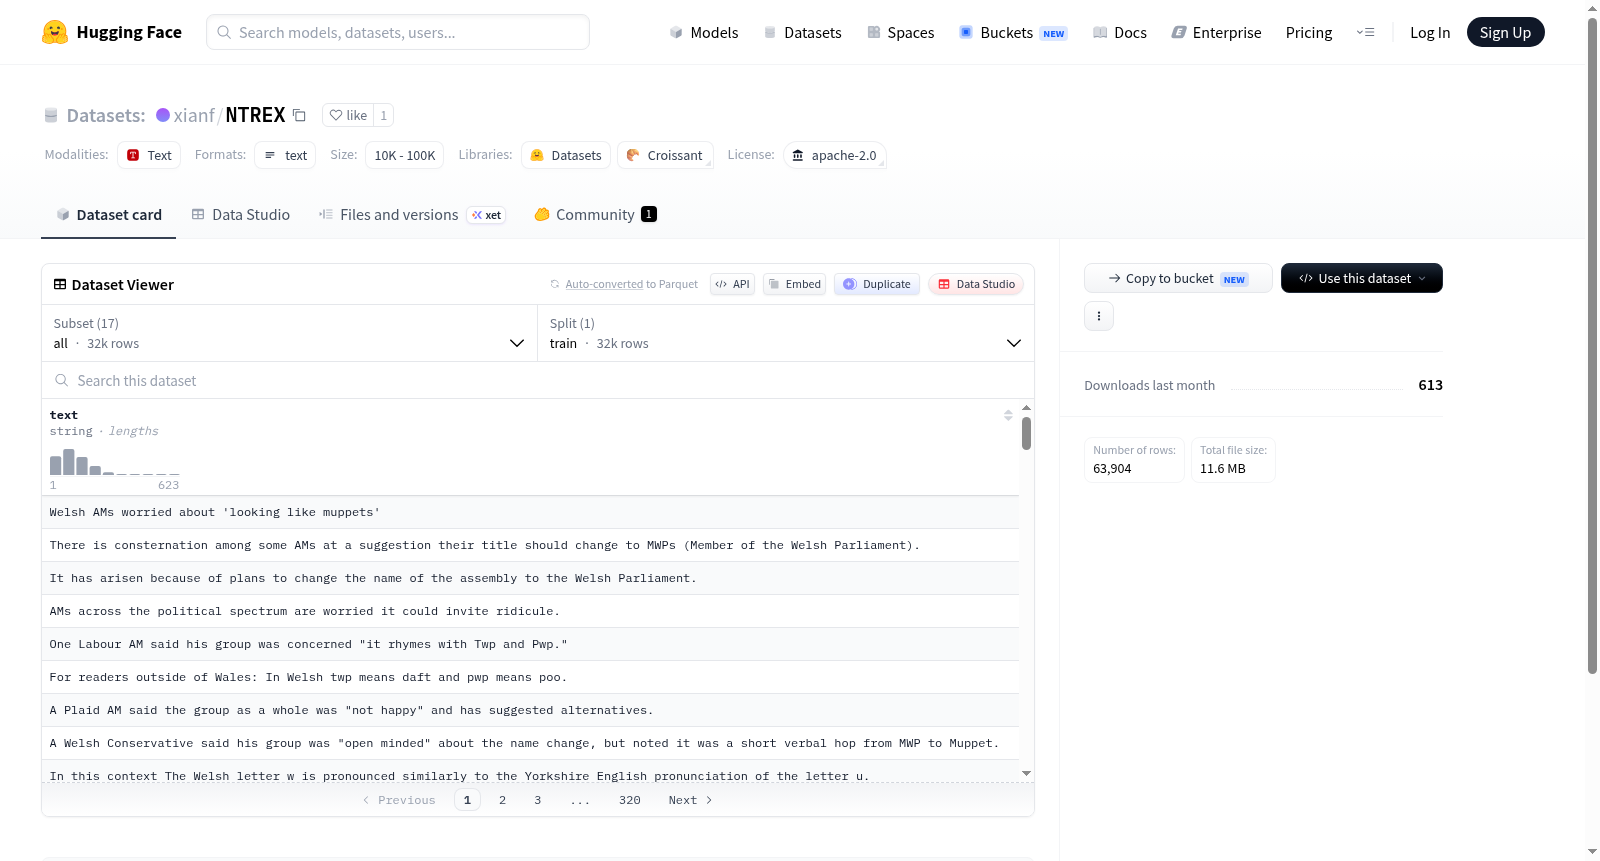
Task: Click the Embed button
Action: pos(794,284)
